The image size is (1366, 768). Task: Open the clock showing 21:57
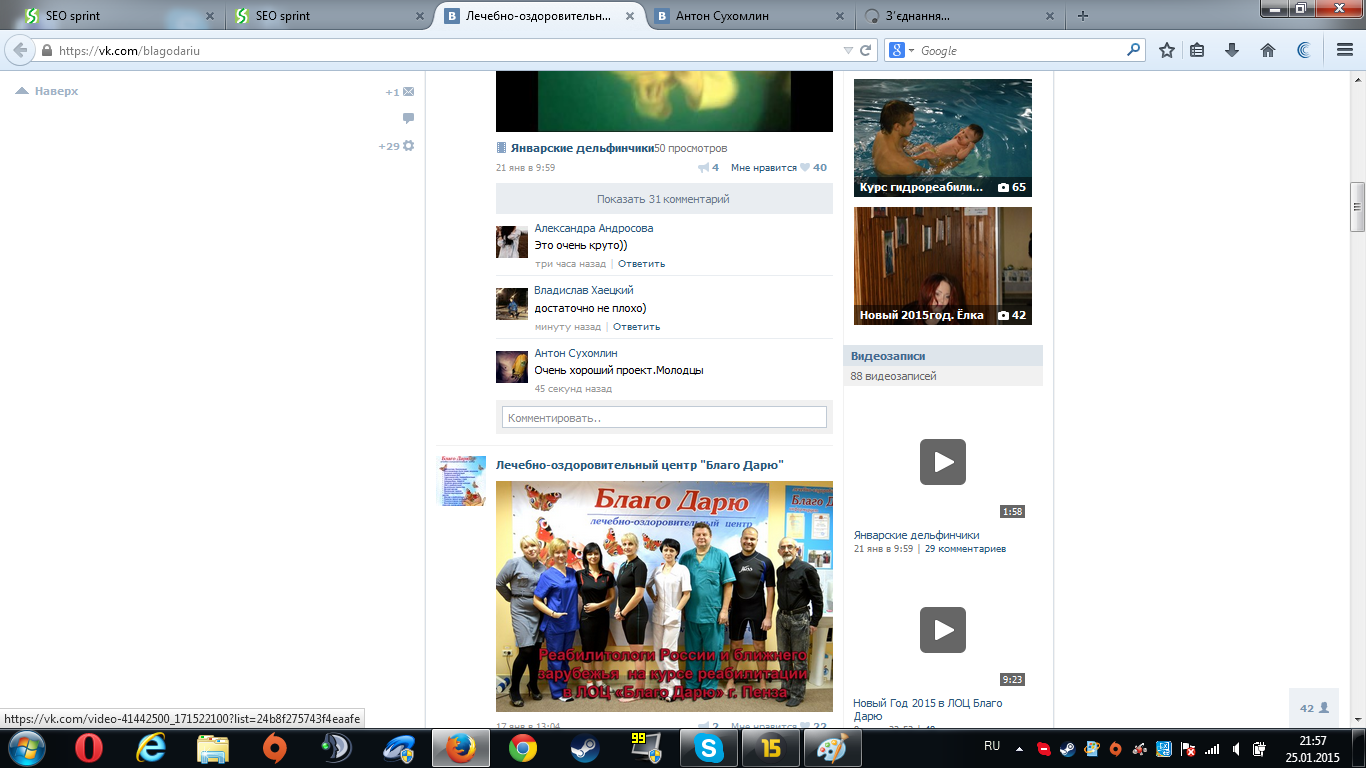tap(1312, 741)
